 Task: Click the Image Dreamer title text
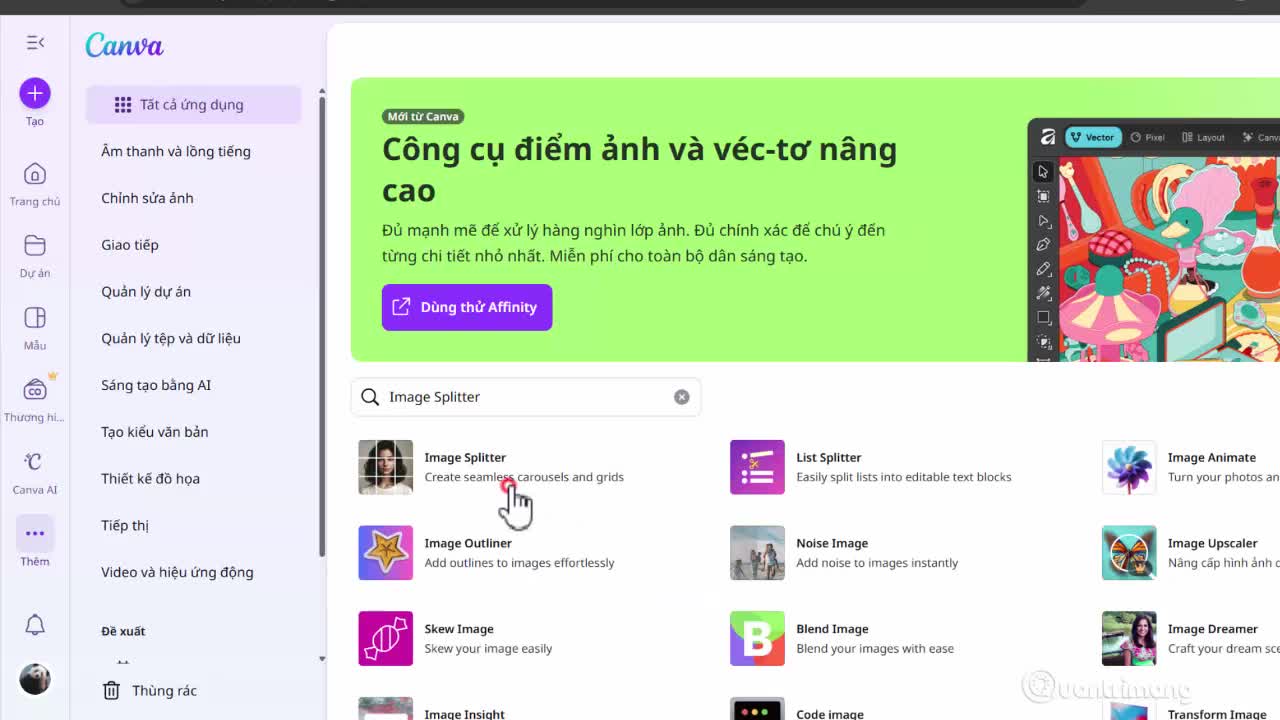[1213, 629]
